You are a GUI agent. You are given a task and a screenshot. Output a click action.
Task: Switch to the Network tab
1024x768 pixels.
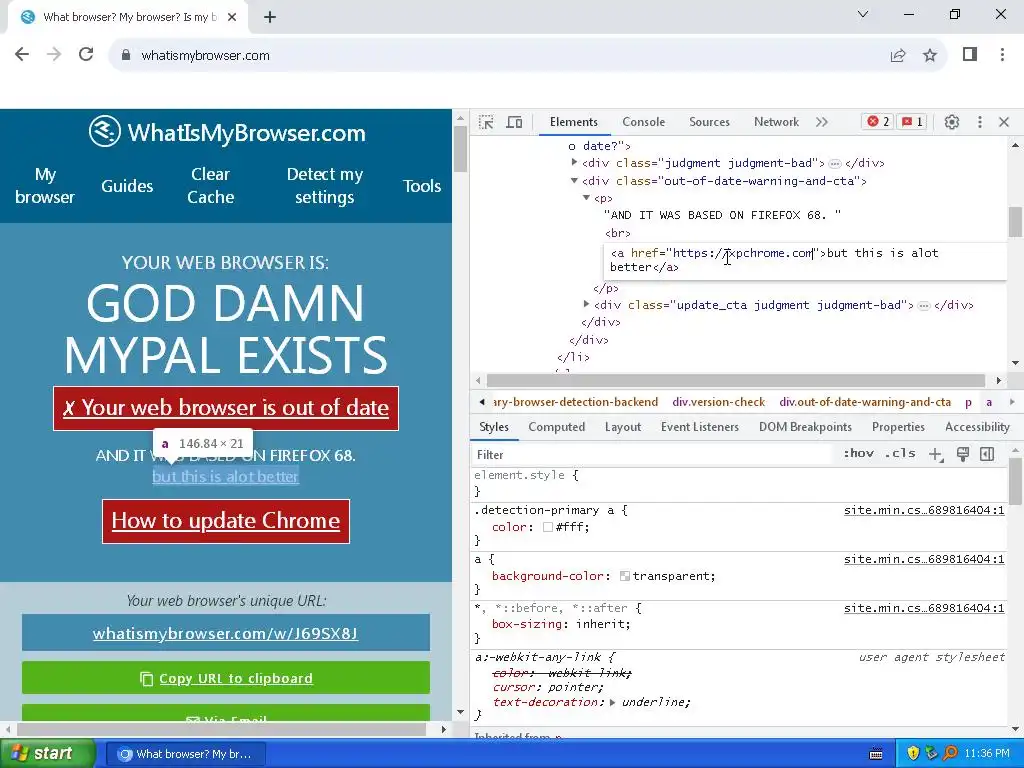pyautogui.click(x=776, y=122)
